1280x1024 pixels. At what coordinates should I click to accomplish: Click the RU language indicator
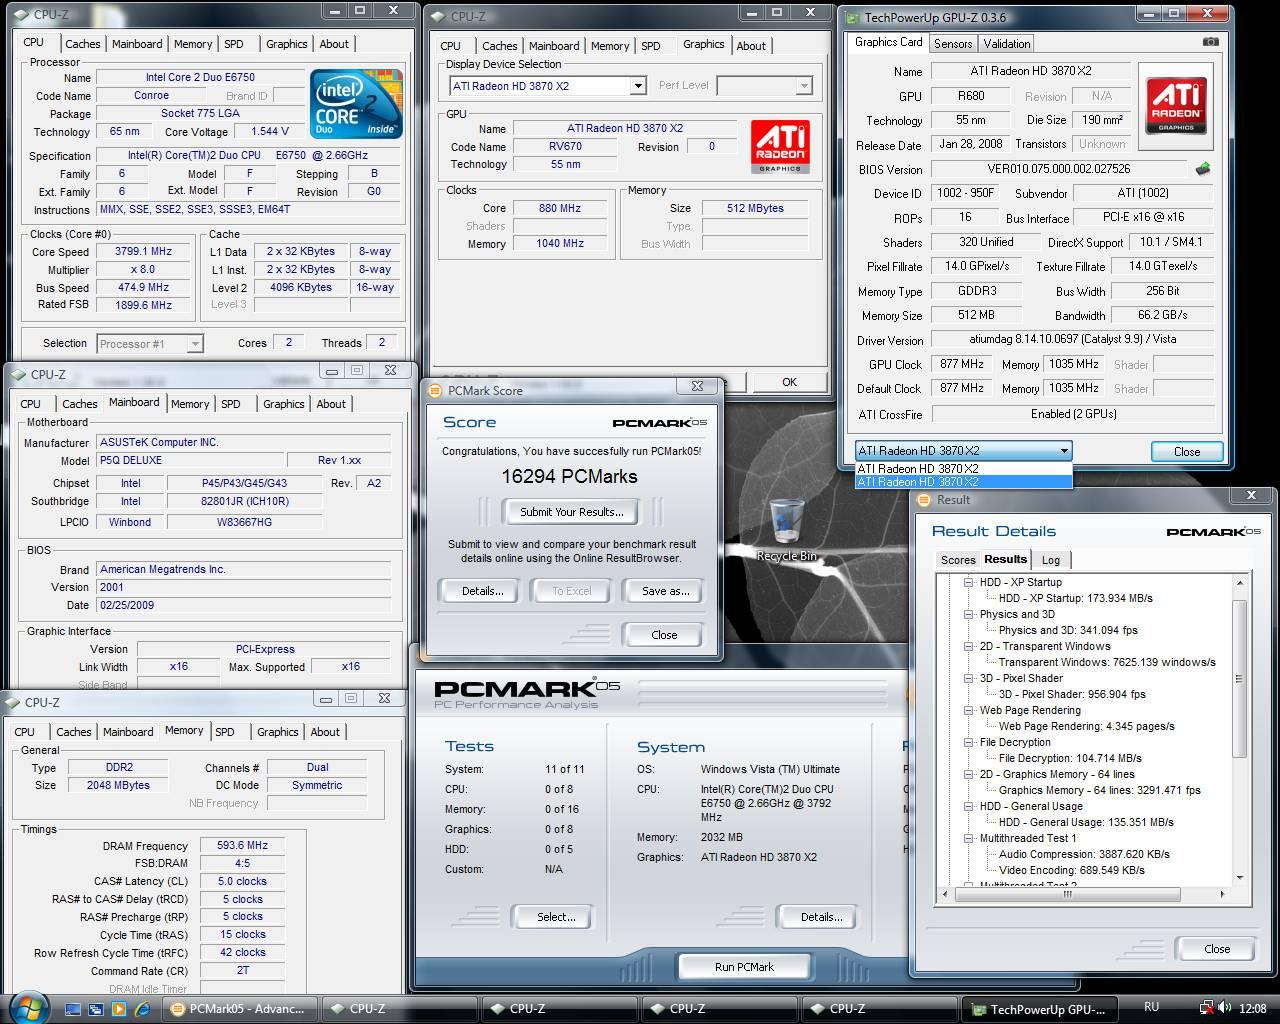pos(1151,1008)
